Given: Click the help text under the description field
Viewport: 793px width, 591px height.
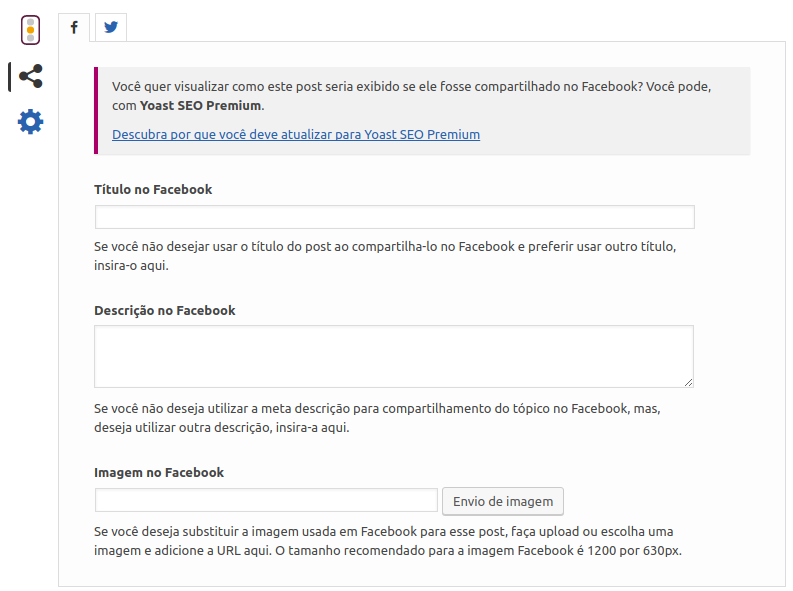Looking at the screenshot, I should [377, 418].
